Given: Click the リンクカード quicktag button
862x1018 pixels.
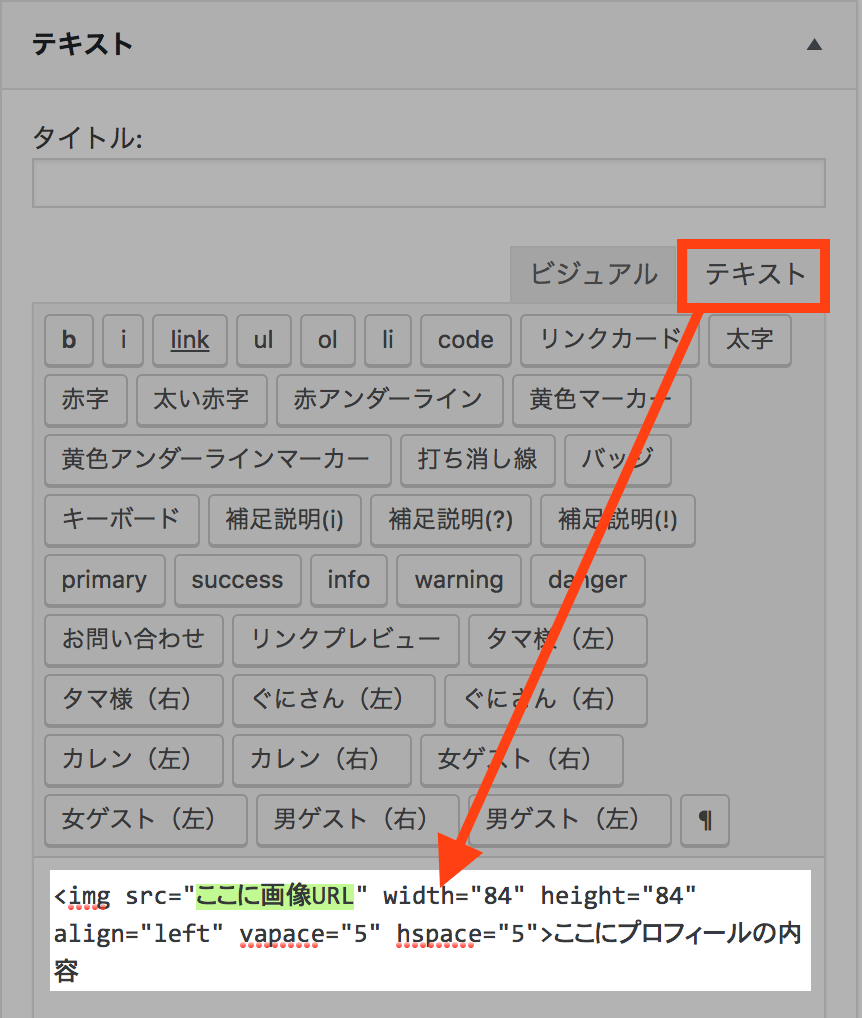Looking at the screenshot, I should pos(610,340).
